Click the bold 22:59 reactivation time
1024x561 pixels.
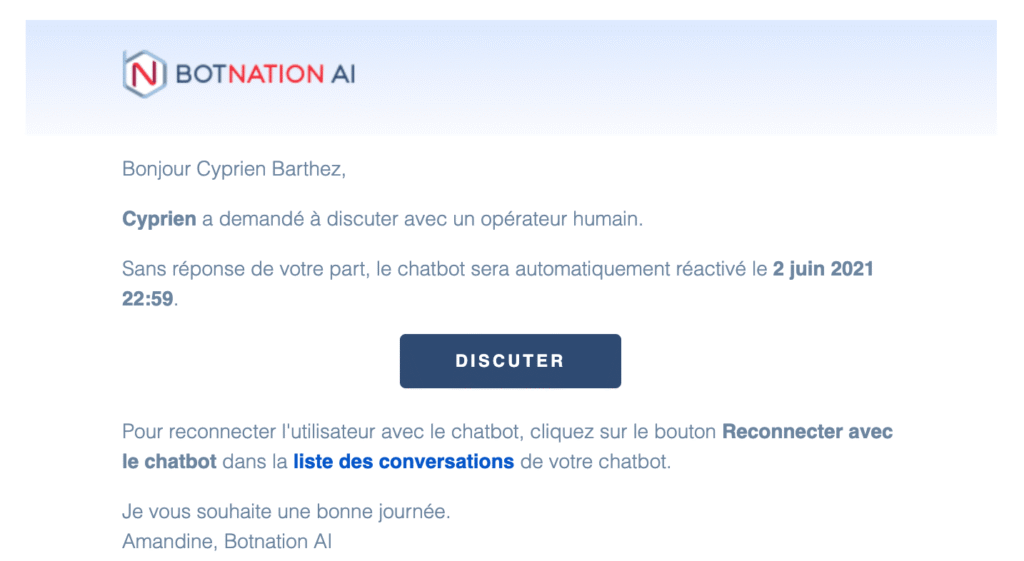pos(148,299)
